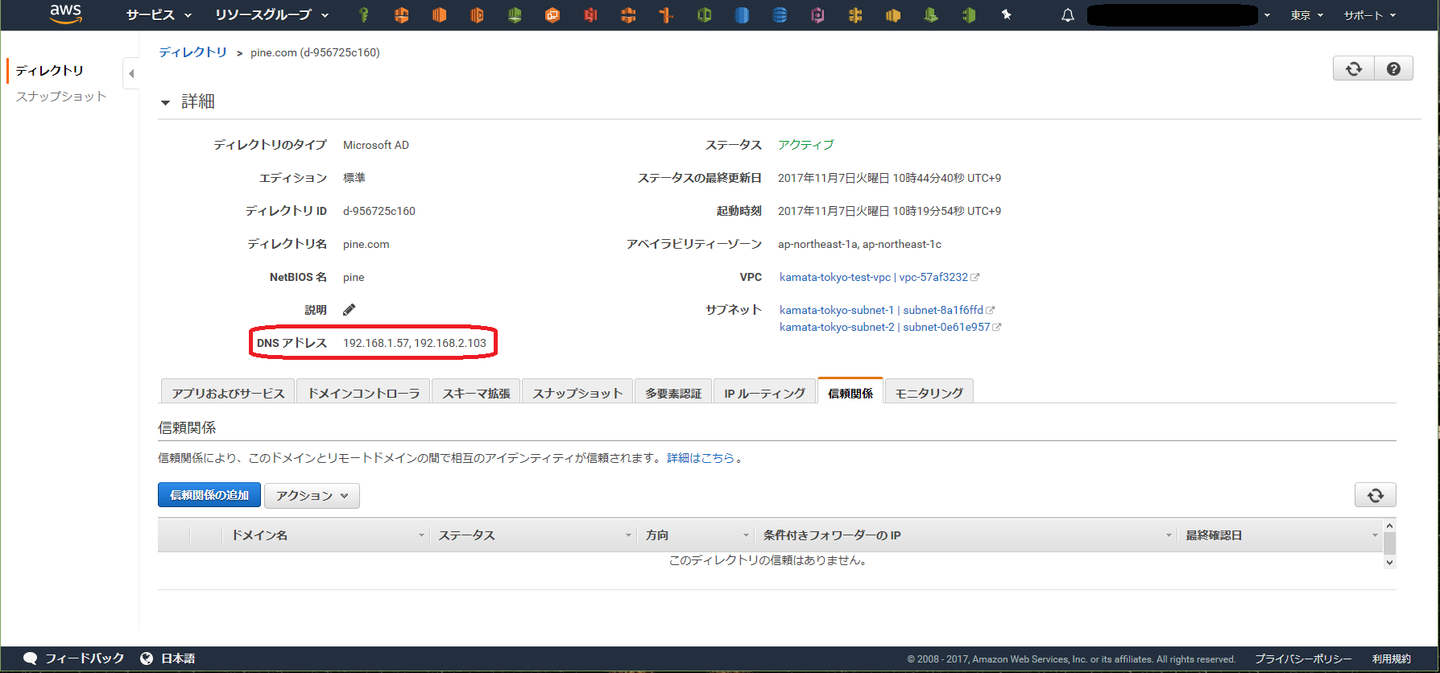This screenshot has height=673, width=1440.
Task: Refresh the page with the top refresh button
Action: click(x=1353, y=68)
